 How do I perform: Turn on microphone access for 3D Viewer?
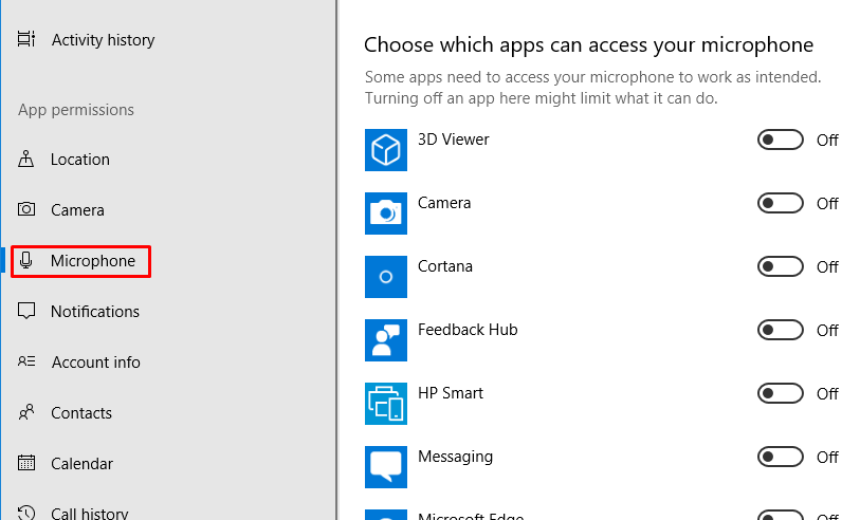pos(780,140)
